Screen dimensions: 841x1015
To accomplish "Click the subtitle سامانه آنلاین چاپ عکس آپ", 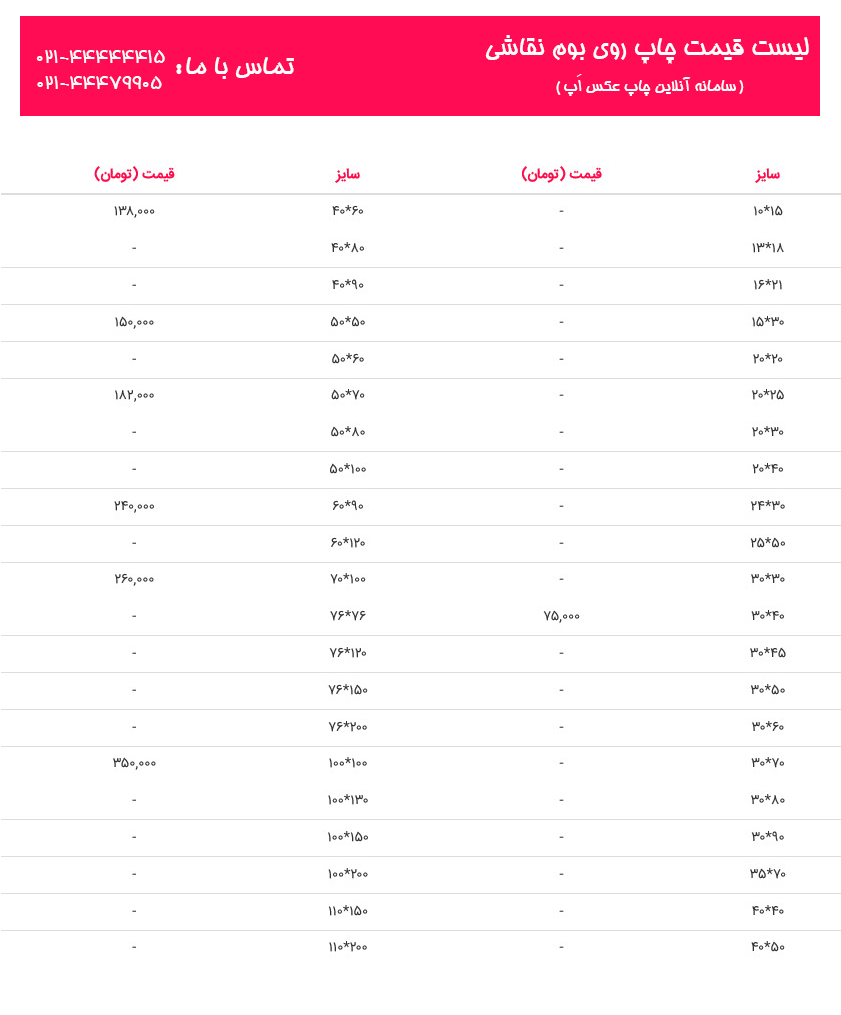I will point(649,85).
